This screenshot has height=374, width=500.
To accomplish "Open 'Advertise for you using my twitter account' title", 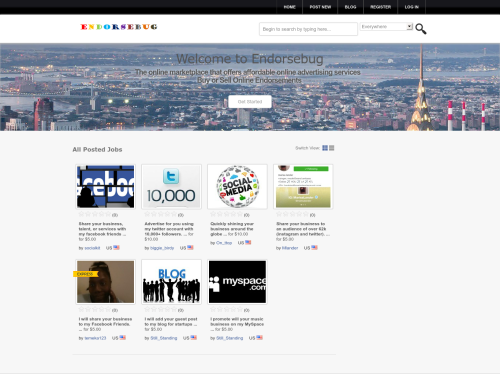I will coord(169,229).
